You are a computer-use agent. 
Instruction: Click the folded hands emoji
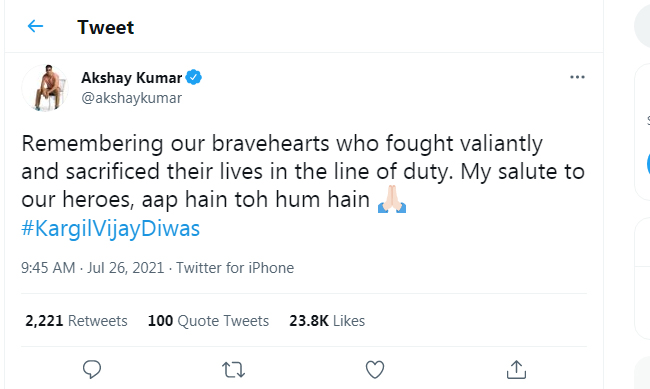coord(392,199)
